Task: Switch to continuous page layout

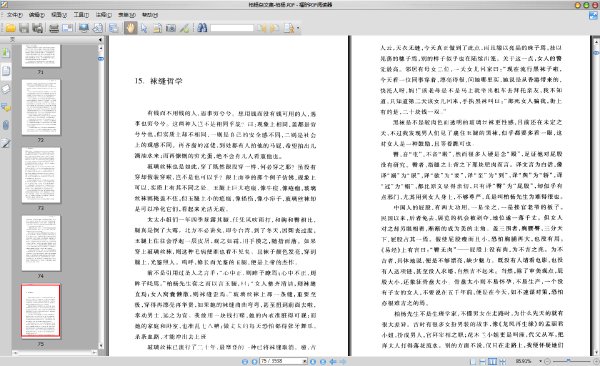Action: click(483, 361)
